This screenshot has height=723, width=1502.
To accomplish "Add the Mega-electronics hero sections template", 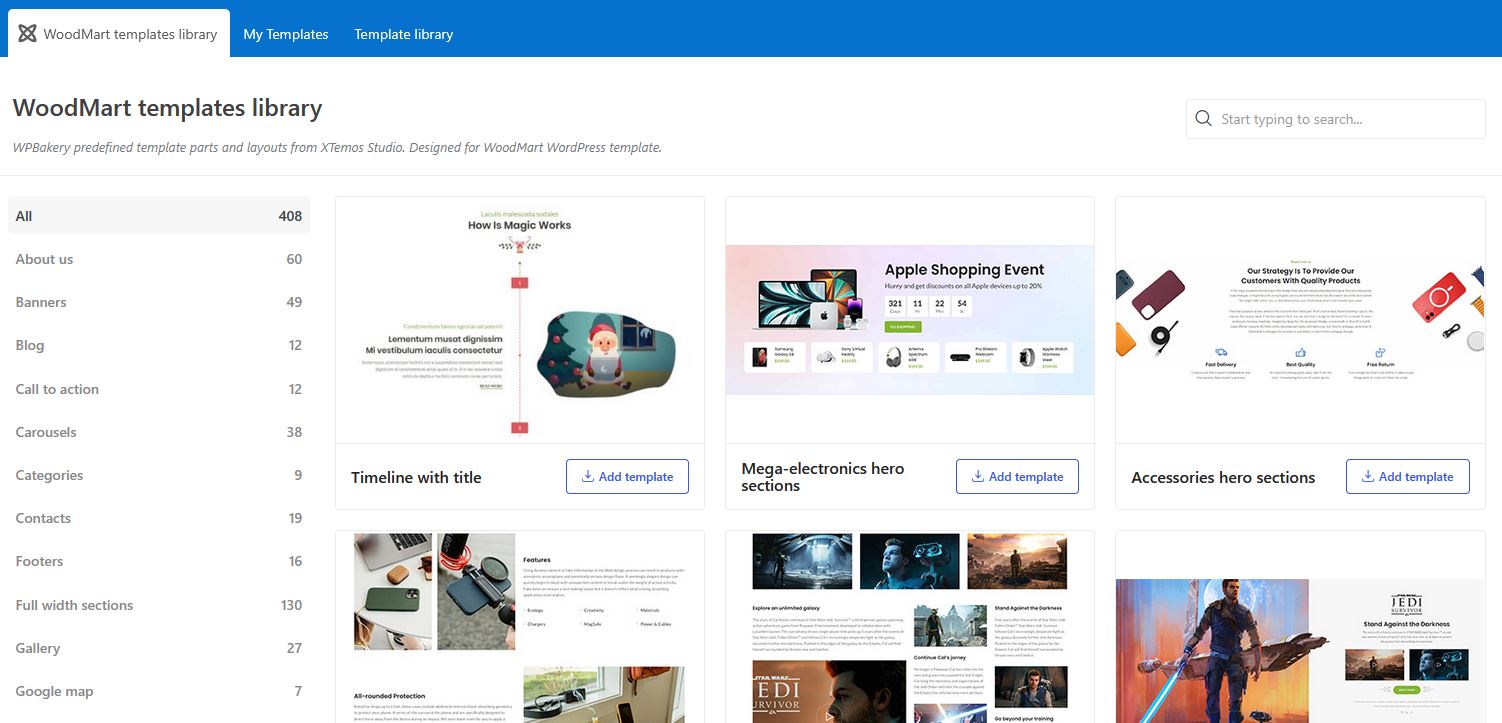I will [x=1017, y=477].
